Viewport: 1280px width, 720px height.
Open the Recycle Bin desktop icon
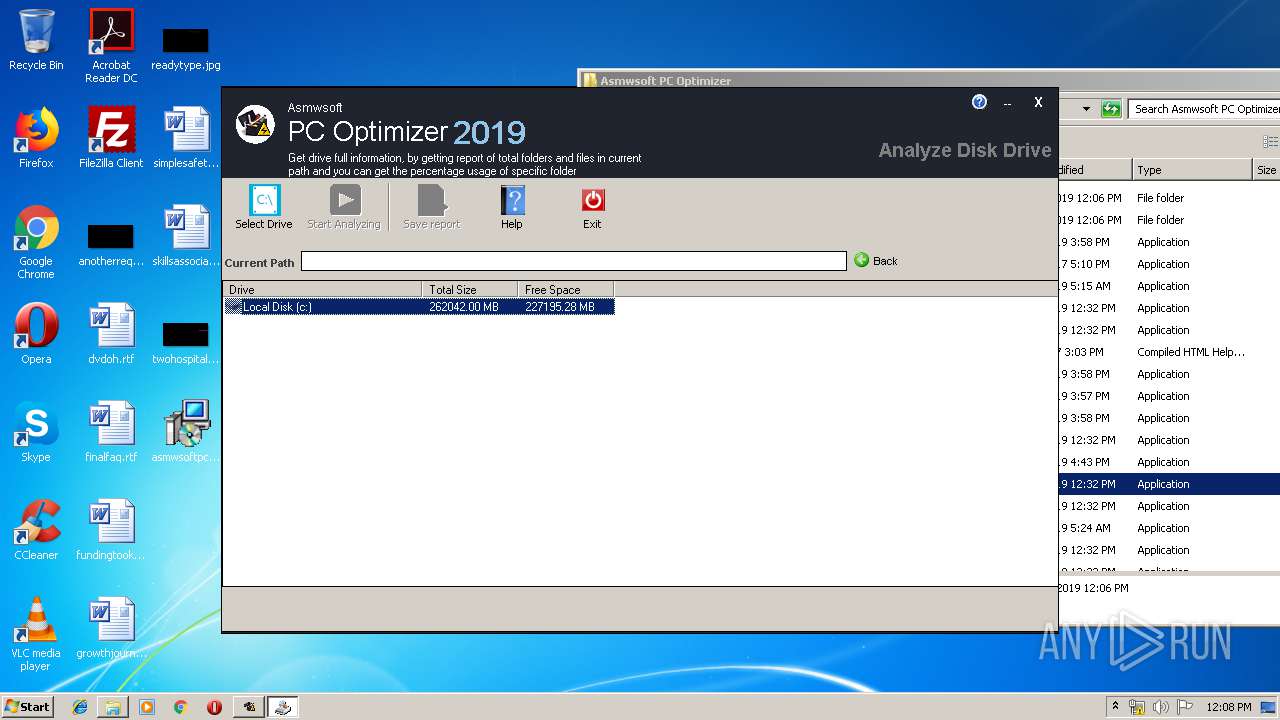click(x=36, y=40)
